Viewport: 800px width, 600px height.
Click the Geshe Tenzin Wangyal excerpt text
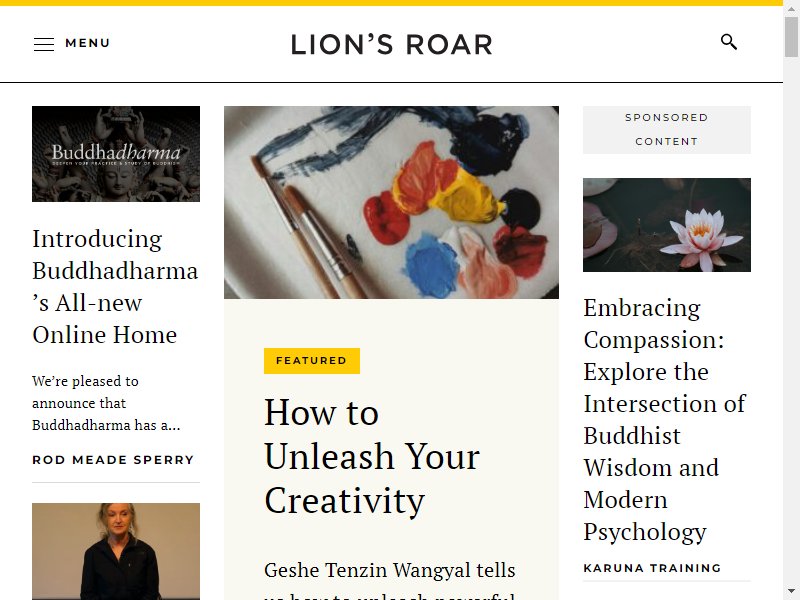[x=390, y=581]
